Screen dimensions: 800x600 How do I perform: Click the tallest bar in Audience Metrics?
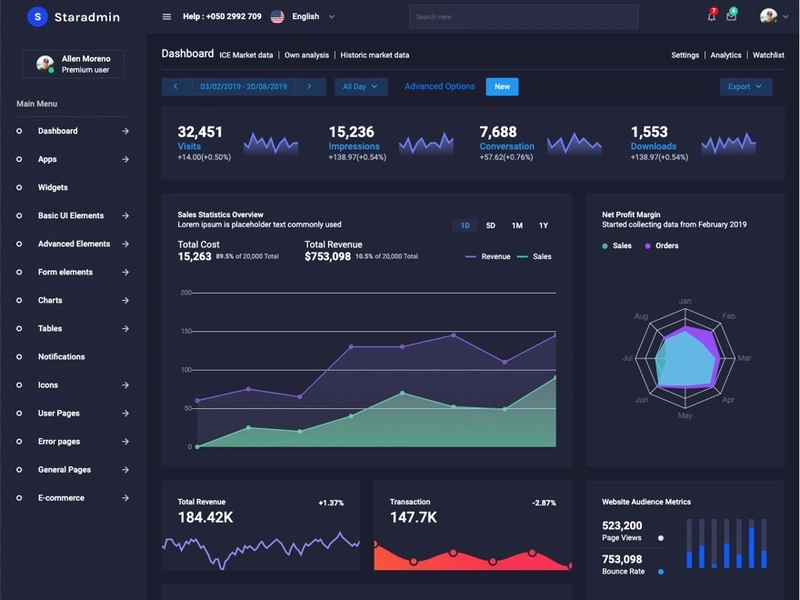coord(751,547)
